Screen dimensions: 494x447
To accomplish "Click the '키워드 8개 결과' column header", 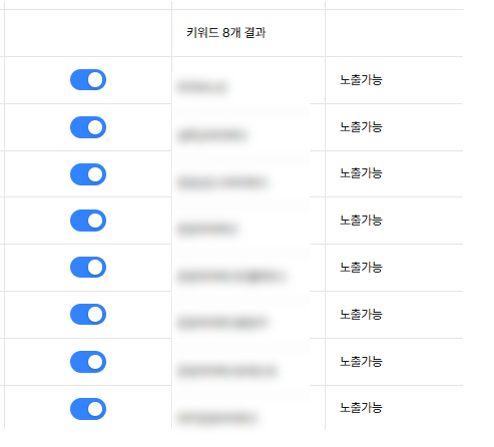I will coord(226,33).
